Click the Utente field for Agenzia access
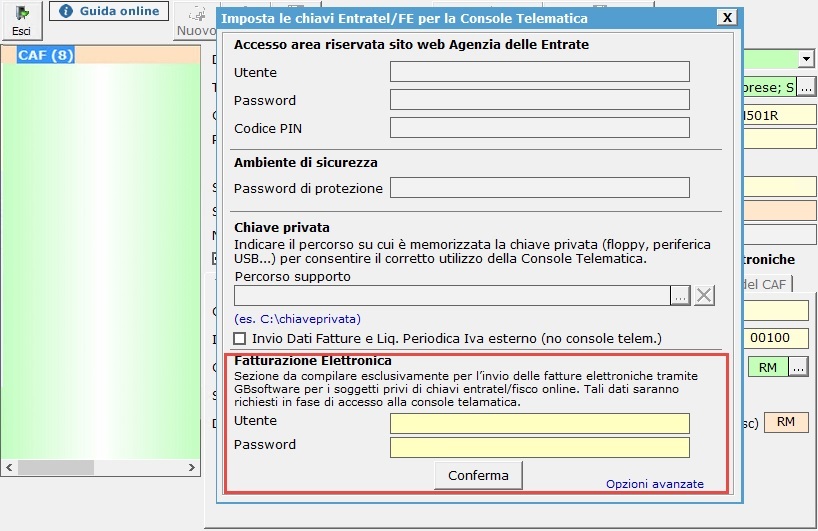This screenshot has height=531, width=818. 539,72
